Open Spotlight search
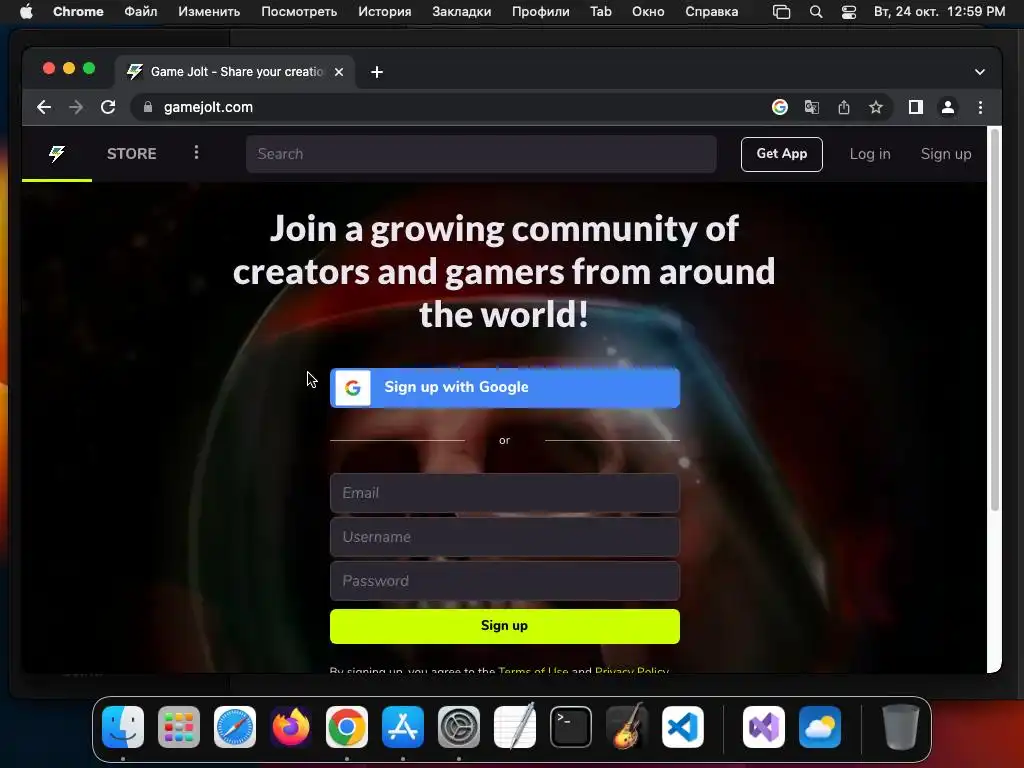This screenshot has height=768, width=1024. [x=816, y=12]
